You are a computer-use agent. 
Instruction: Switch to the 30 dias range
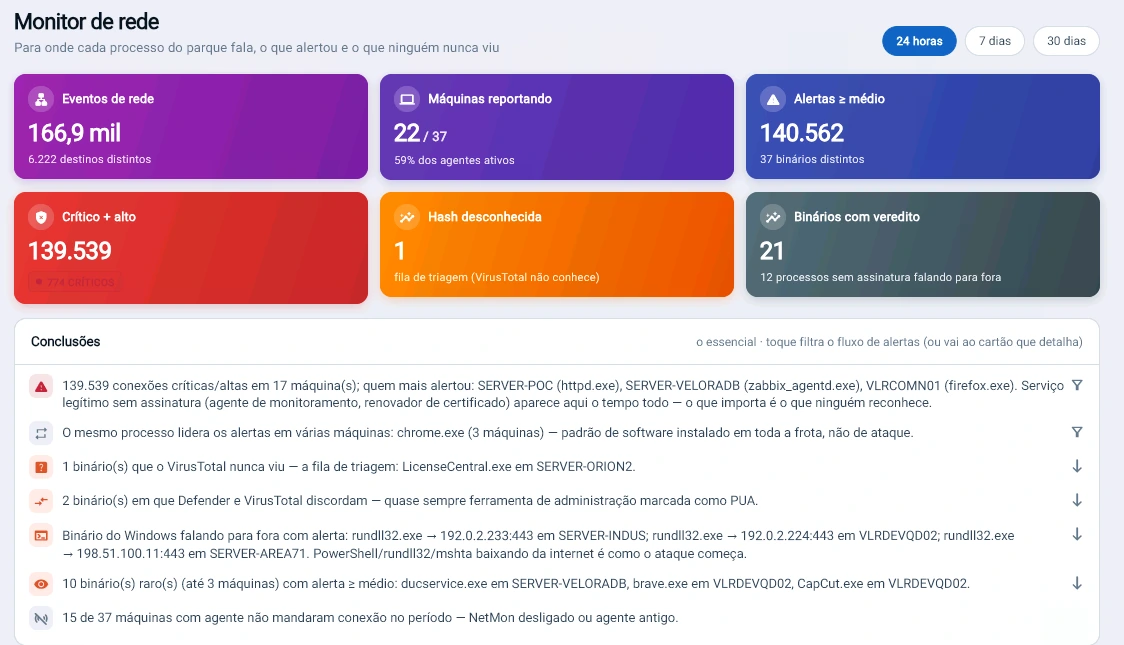coord(1066,41)
